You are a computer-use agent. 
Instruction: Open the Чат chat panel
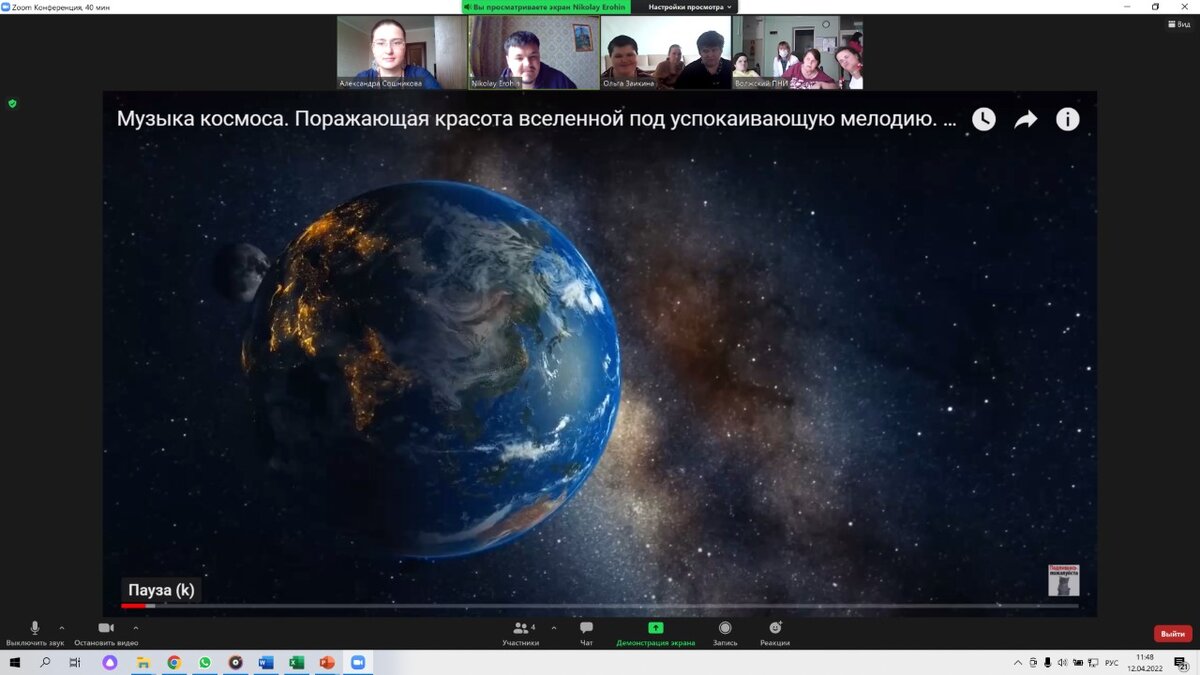coord(586,633)
